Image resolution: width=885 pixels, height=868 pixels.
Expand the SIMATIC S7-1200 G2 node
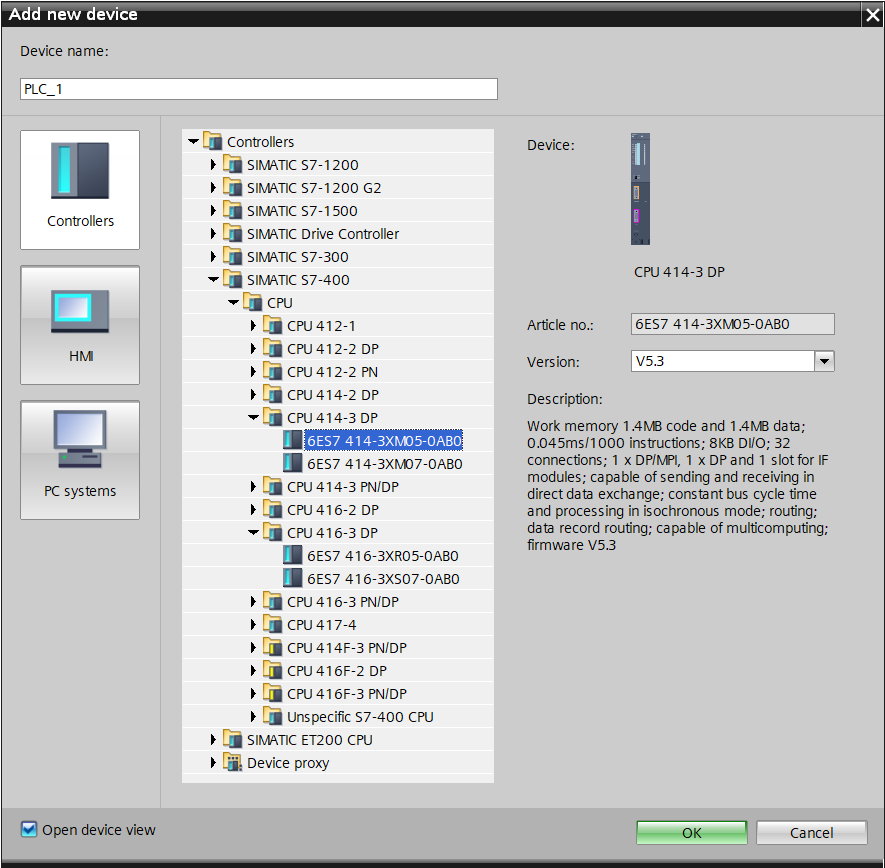213,187
